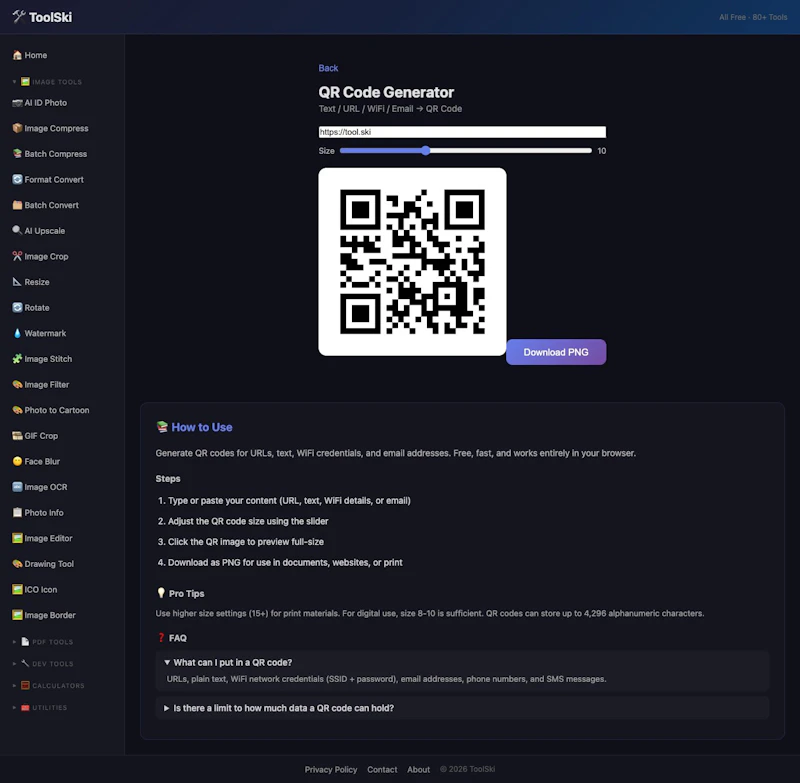Image resolution: width=800 pixels, height=783 pixels.
Task: Expand the Utilities section
Action: pyautogui.click(x=40, y=708)
